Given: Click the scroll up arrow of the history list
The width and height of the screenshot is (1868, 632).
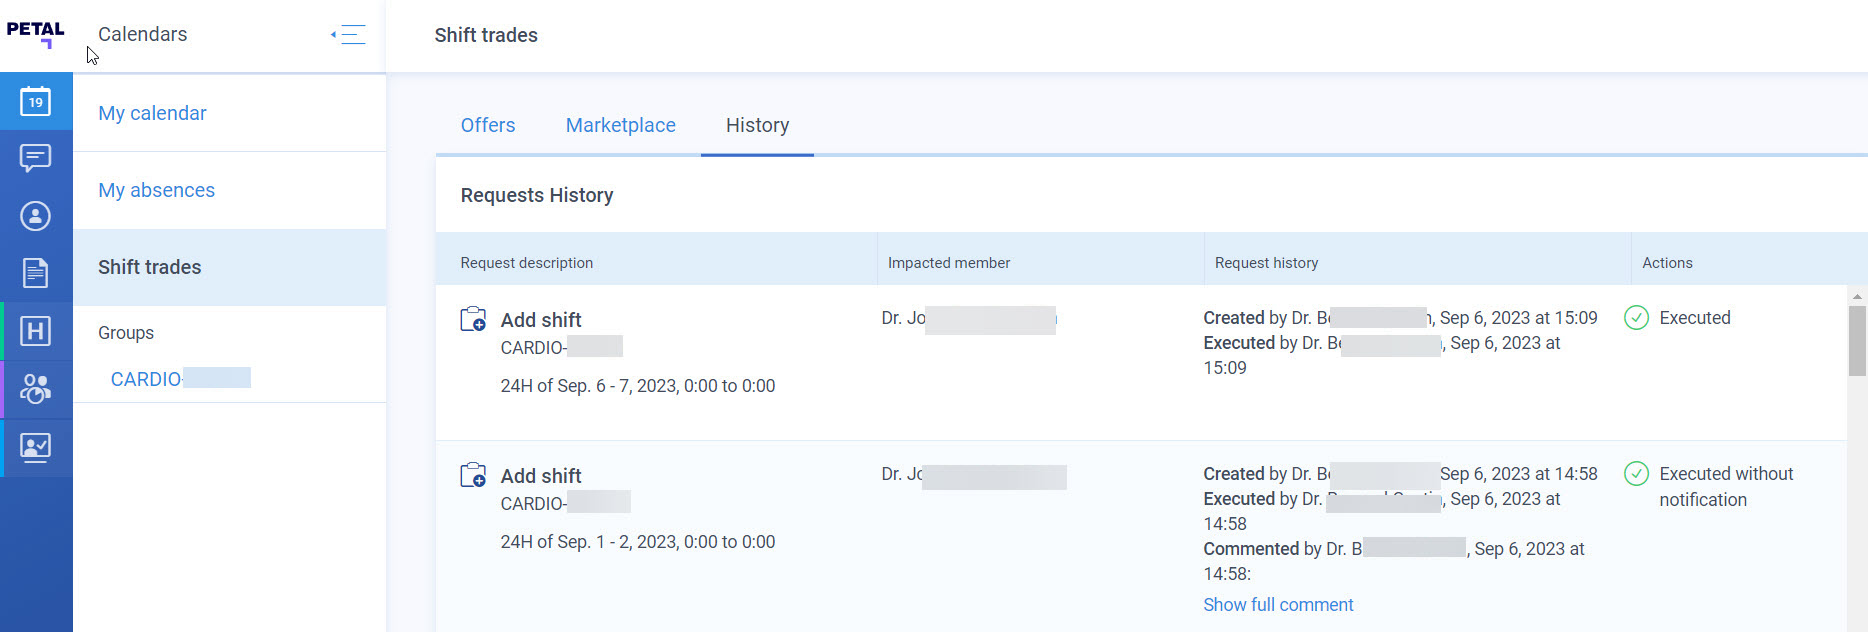Looking at the screenshot, I should [x=1857, y=296].
